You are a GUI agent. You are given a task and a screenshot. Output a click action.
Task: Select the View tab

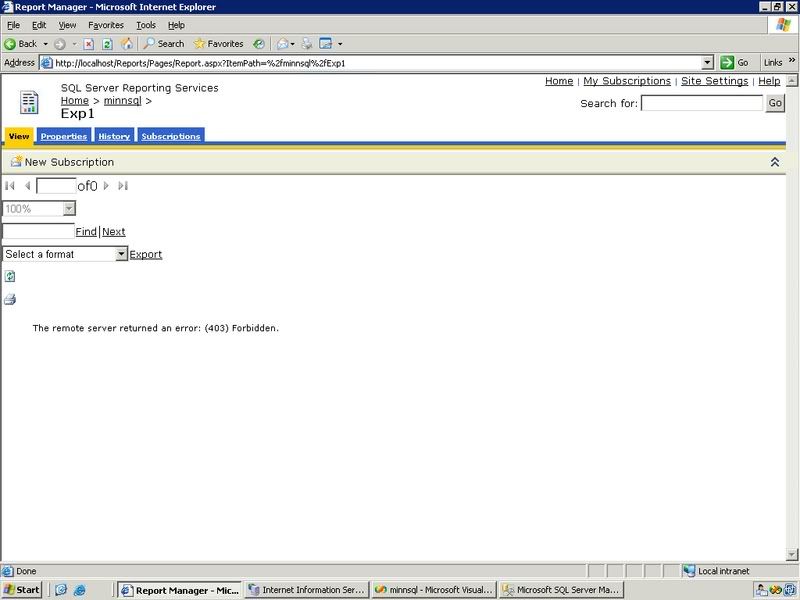click(19, 136)
